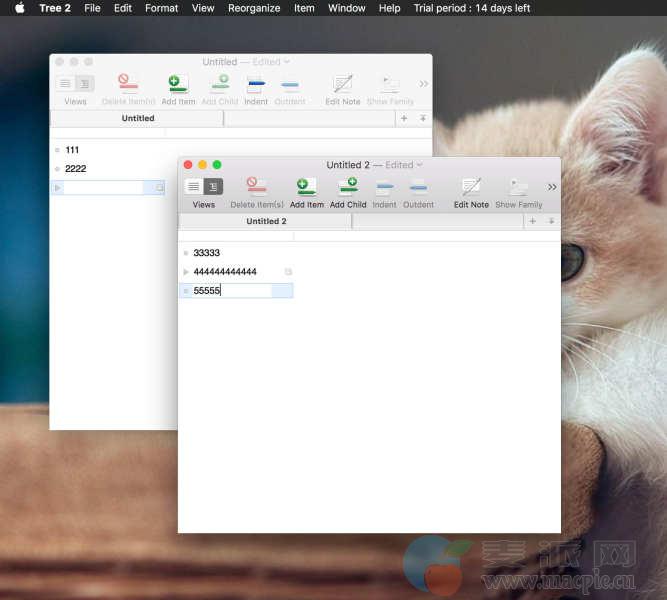This screenshot has width=667, height=600.
Task: Select list view toggle in background Untitled window
Action: [x=65, y=84]
